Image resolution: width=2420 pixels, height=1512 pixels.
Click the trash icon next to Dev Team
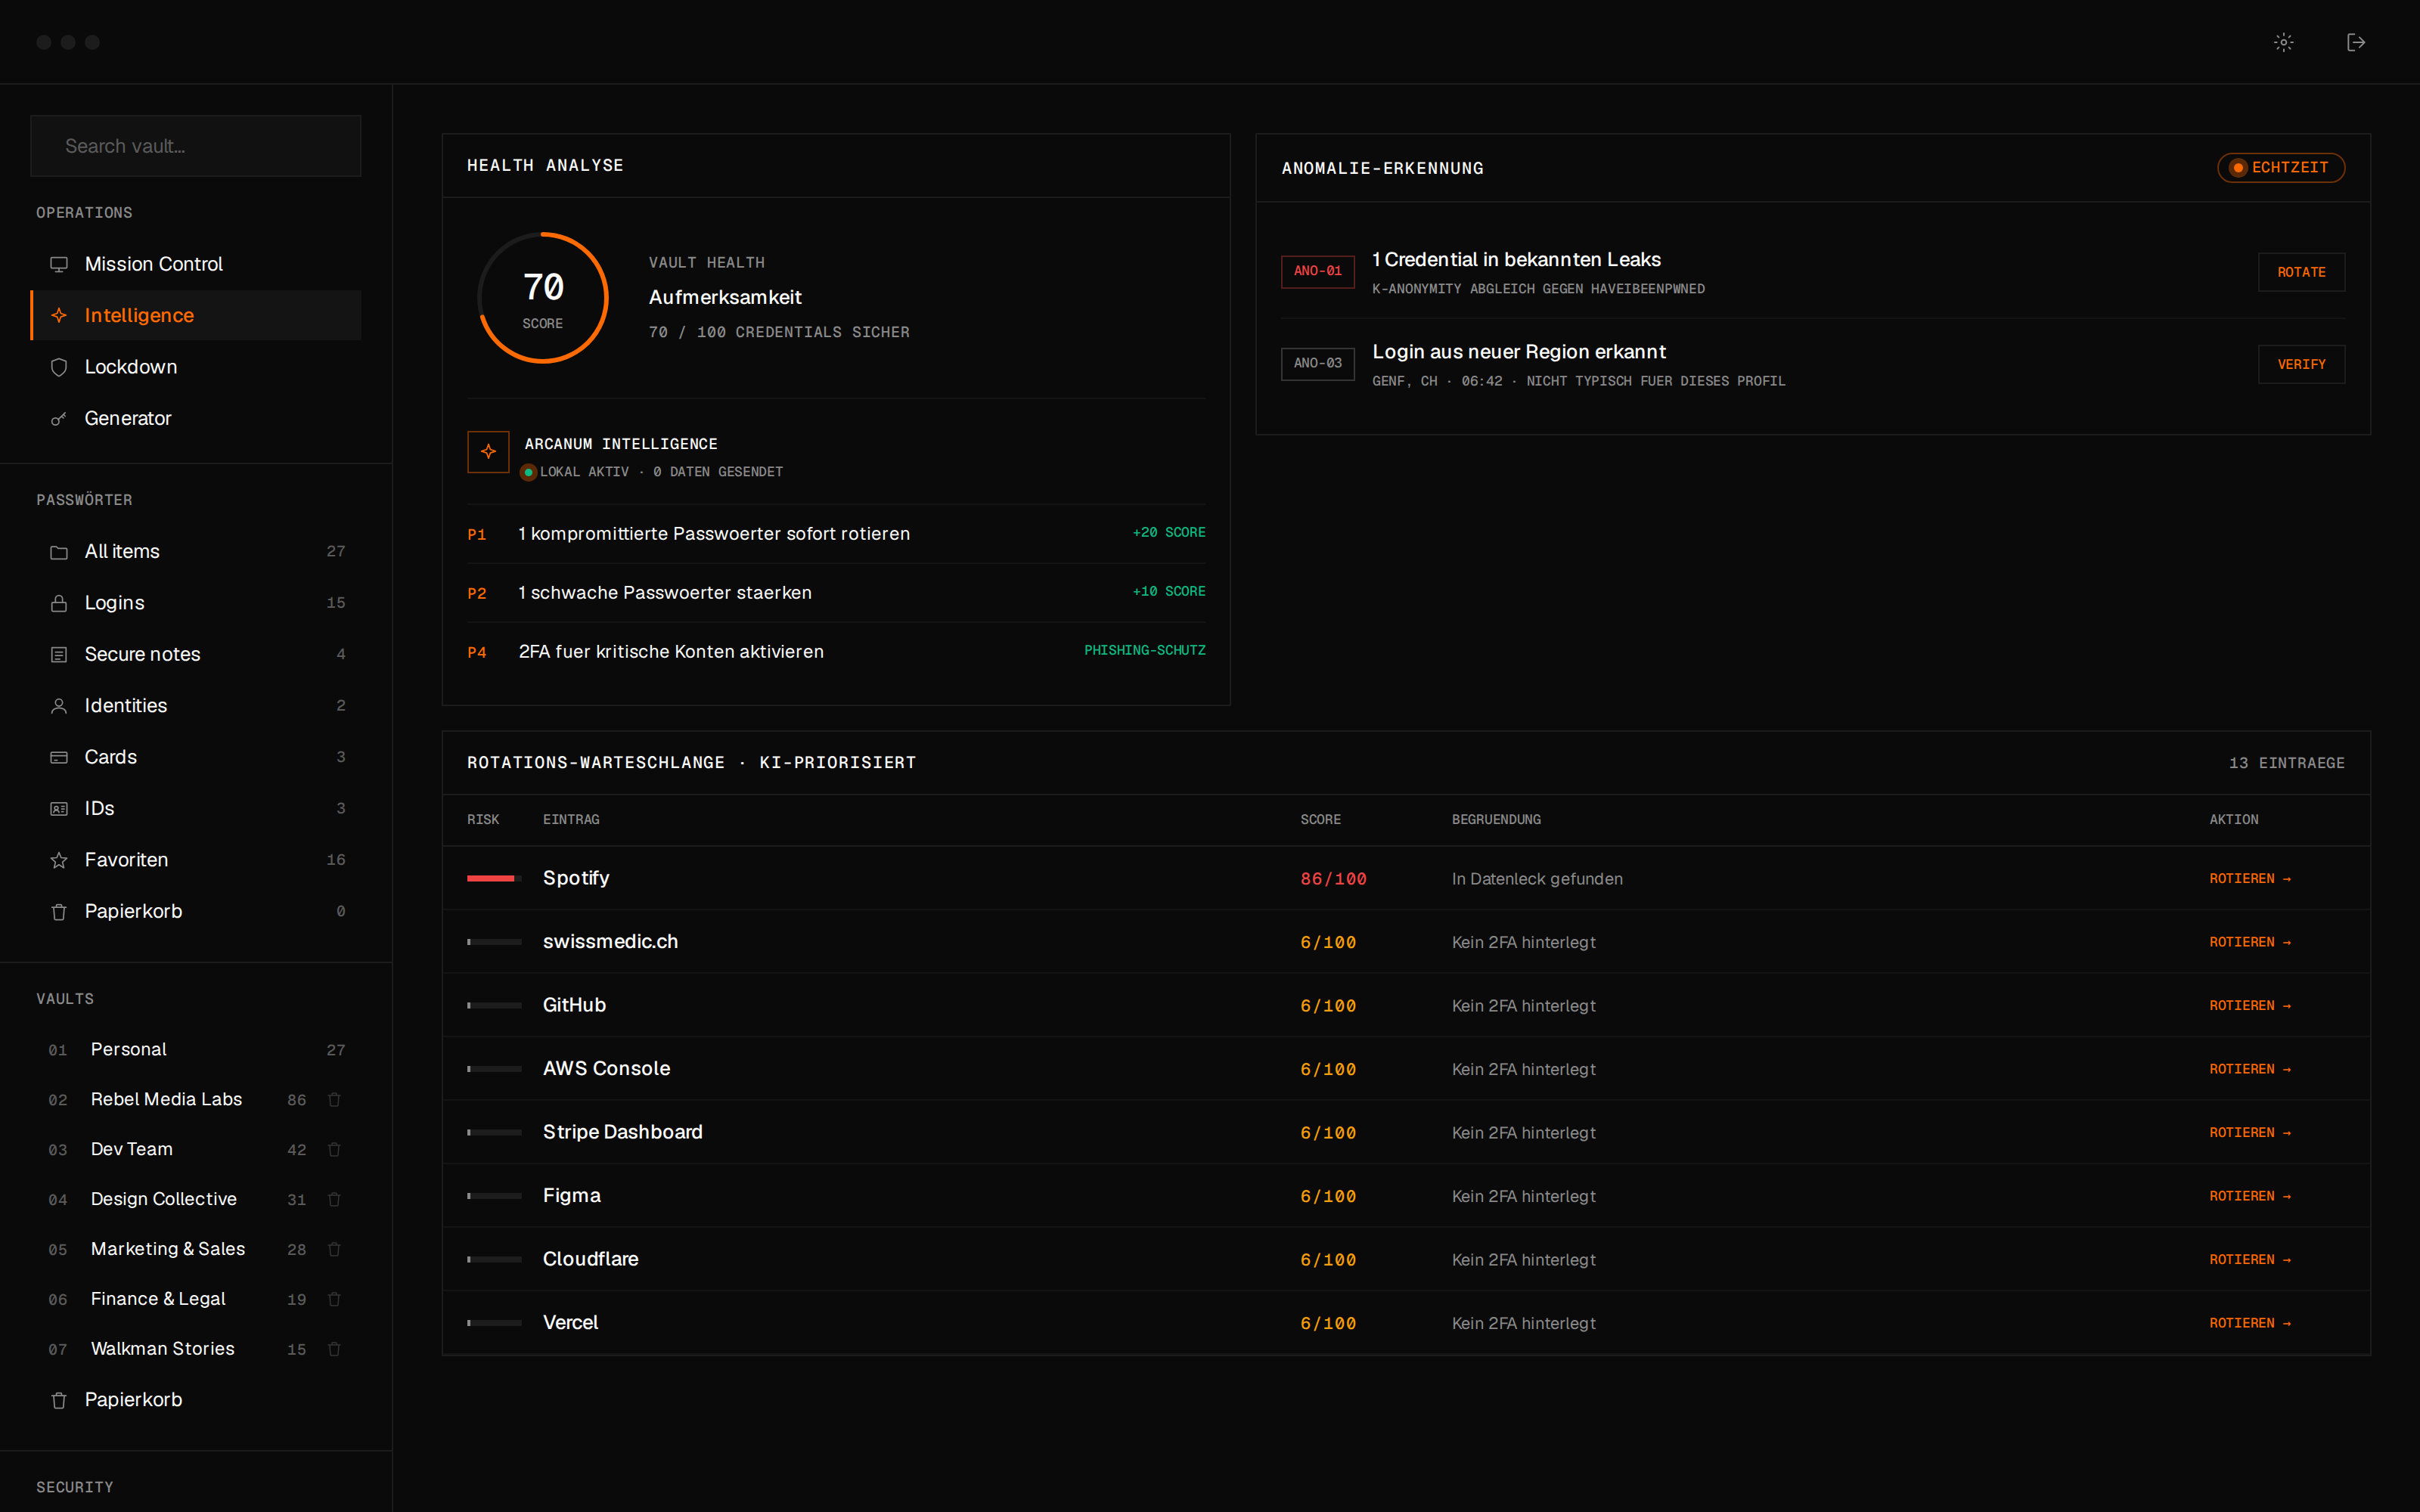(x=335, y=1149)
